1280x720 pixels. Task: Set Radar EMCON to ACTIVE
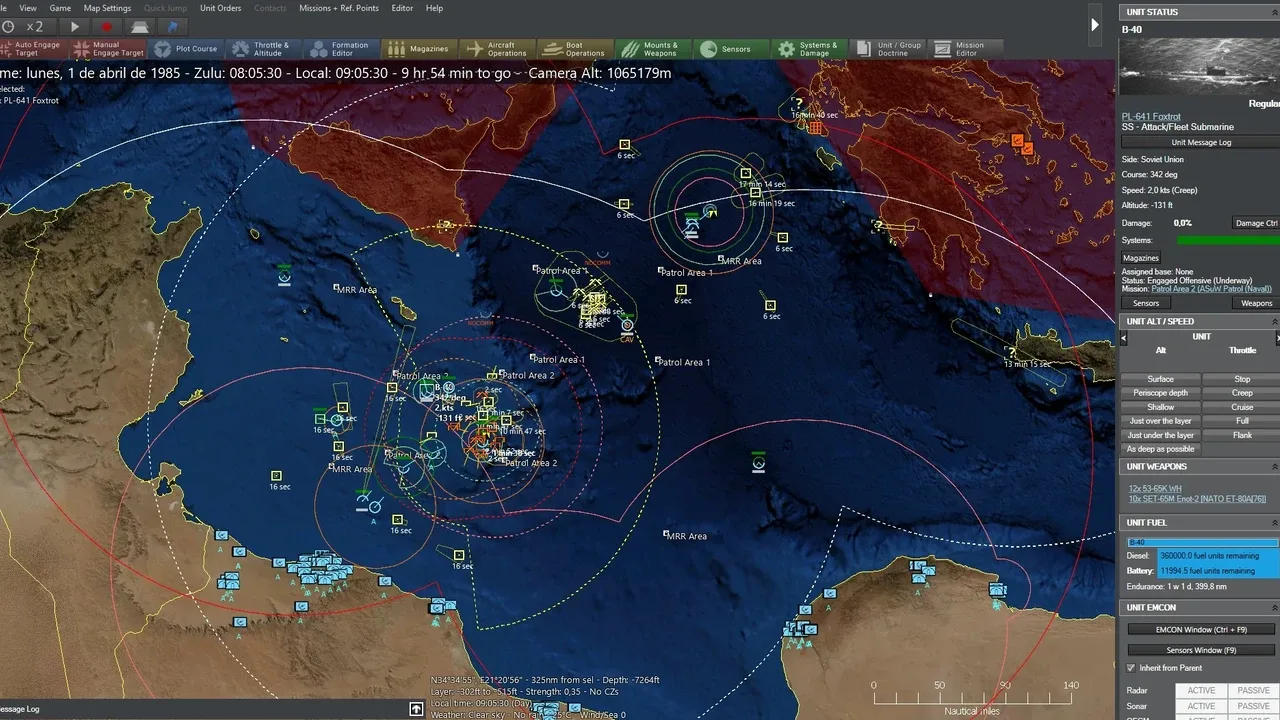click(x=1200, y=690)
